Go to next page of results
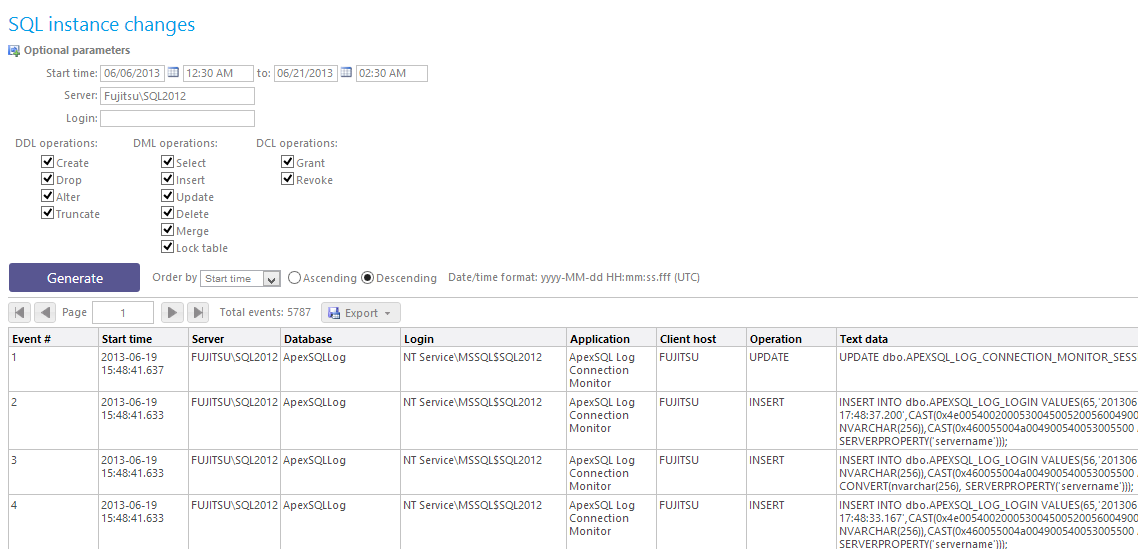The image size is (1138, 549). 172,312
